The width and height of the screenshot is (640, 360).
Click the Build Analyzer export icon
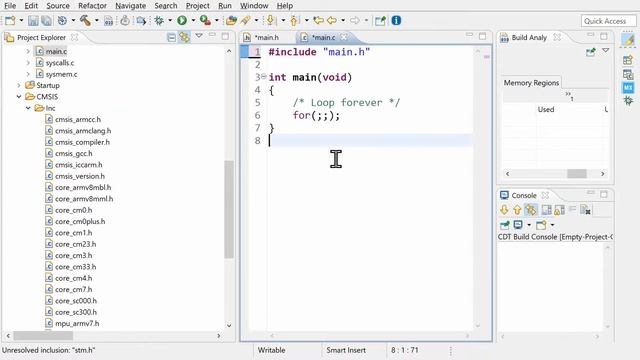click(590, 52)
